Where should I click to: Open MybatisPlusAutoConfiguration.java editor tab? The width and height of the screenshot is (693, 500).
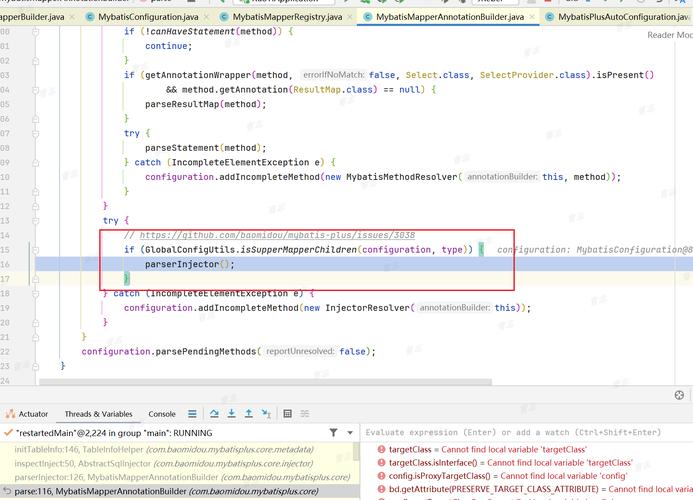coord(622,17)
